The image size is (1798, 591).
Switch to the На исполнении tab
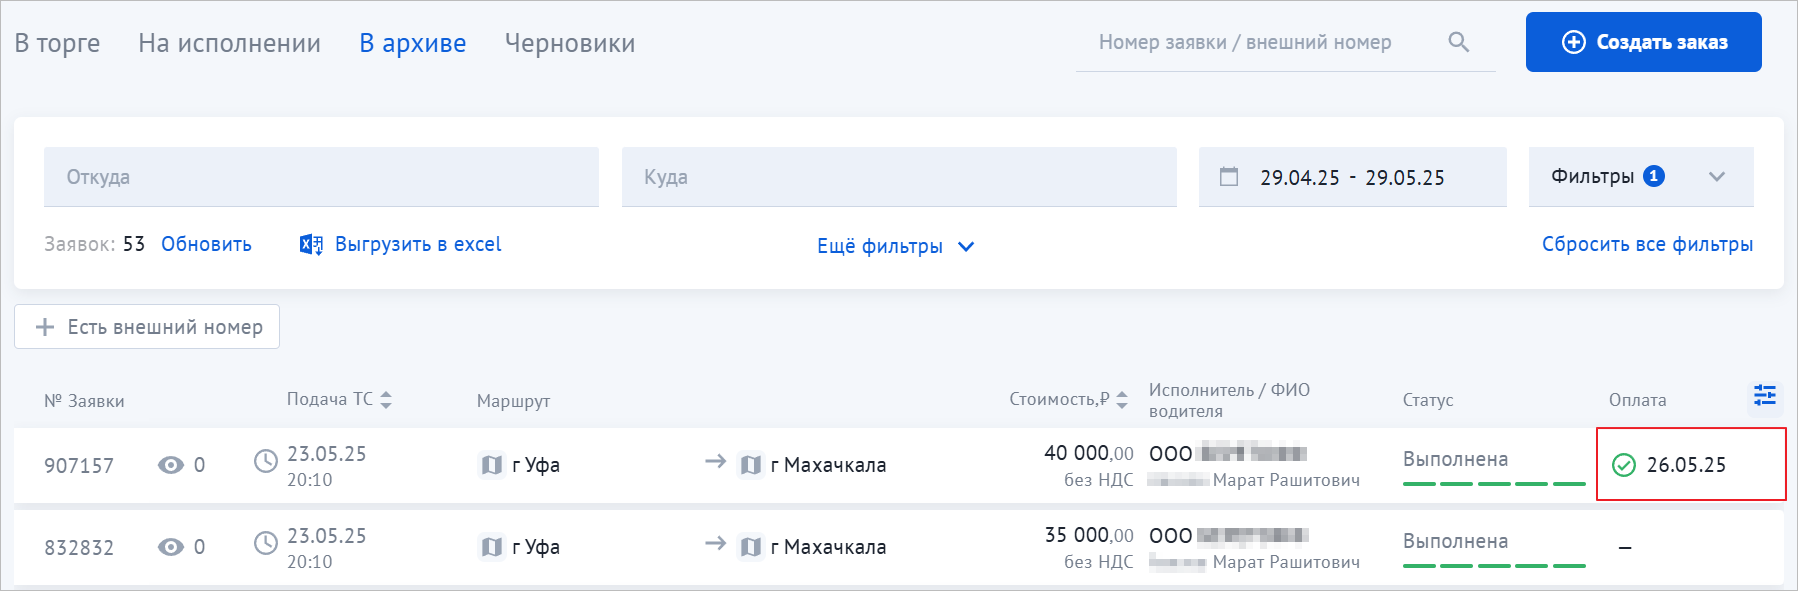[229, 43]
